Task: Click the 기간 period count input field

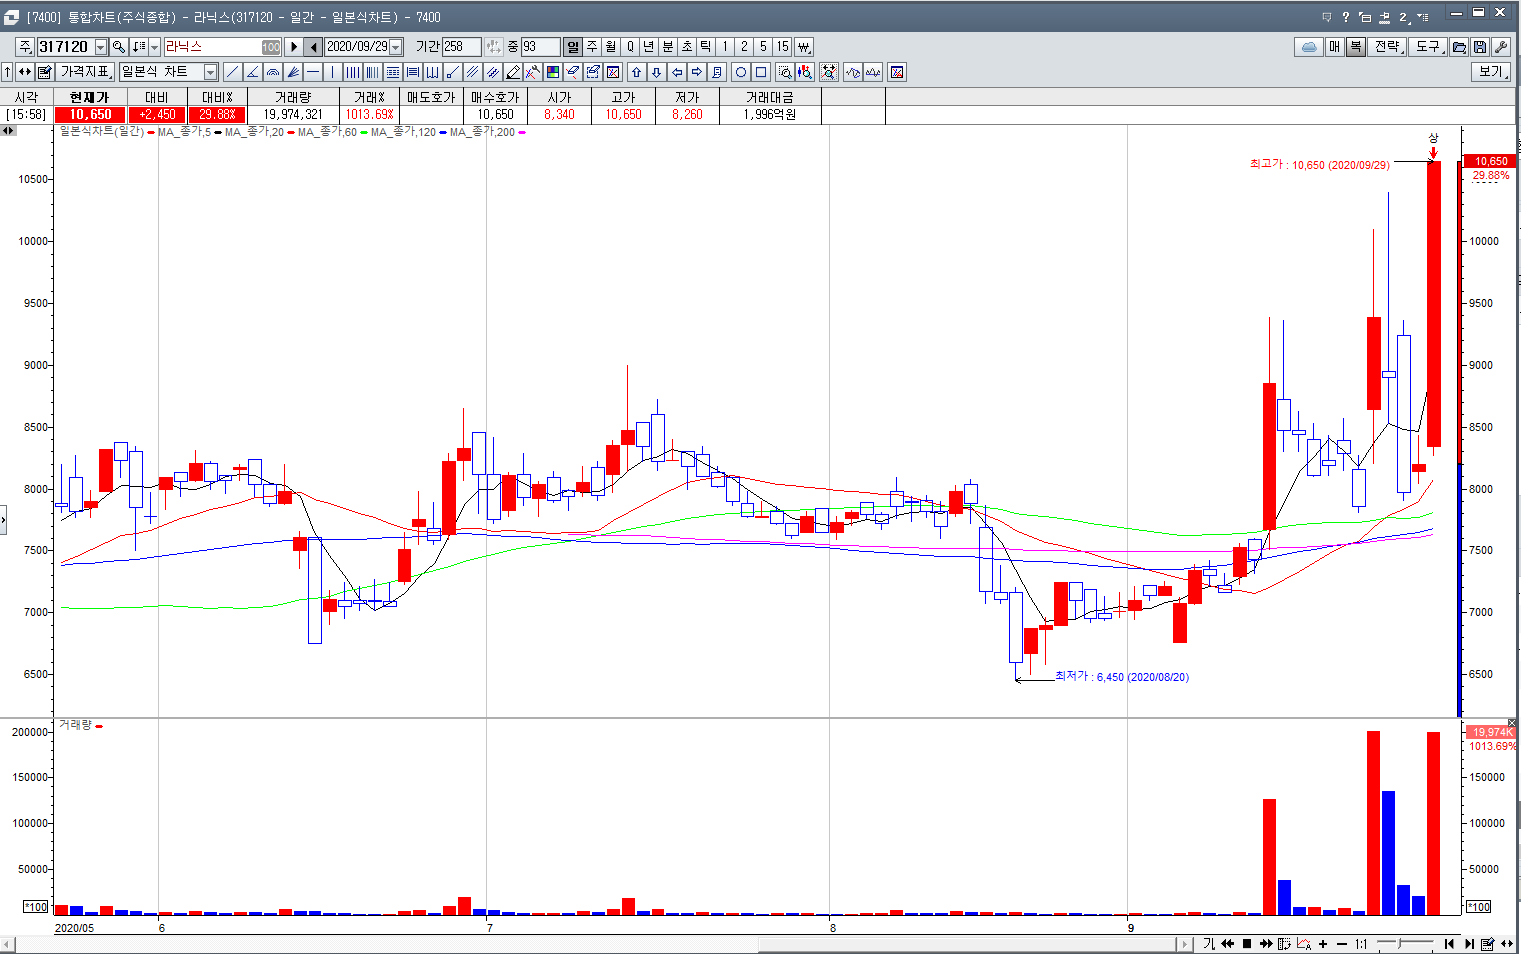Action: (x=461, y=47)
